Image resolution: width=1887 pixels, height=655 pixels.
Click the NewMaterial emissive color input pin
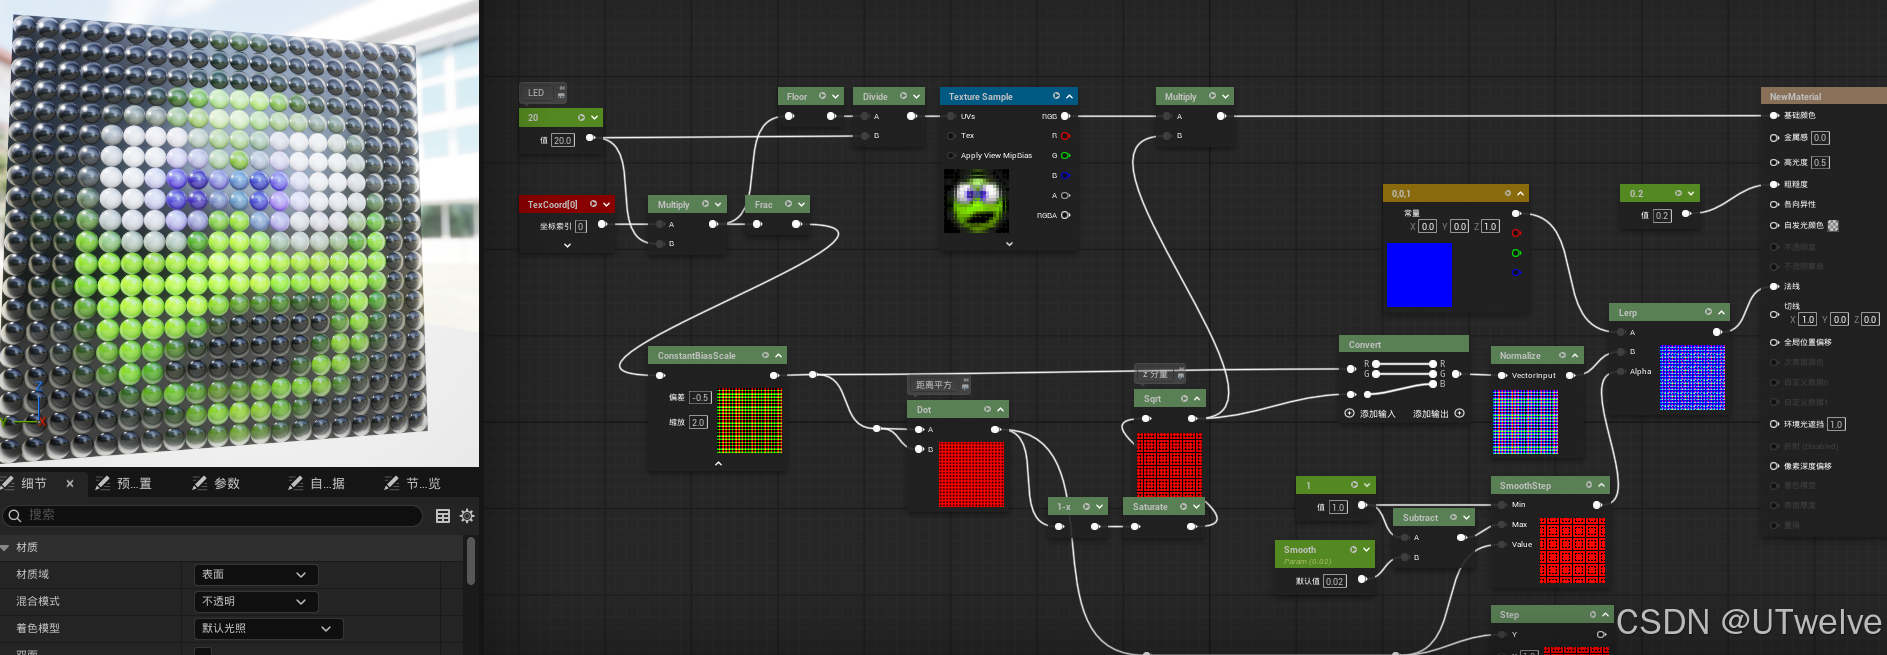[x=1774, y=225]
